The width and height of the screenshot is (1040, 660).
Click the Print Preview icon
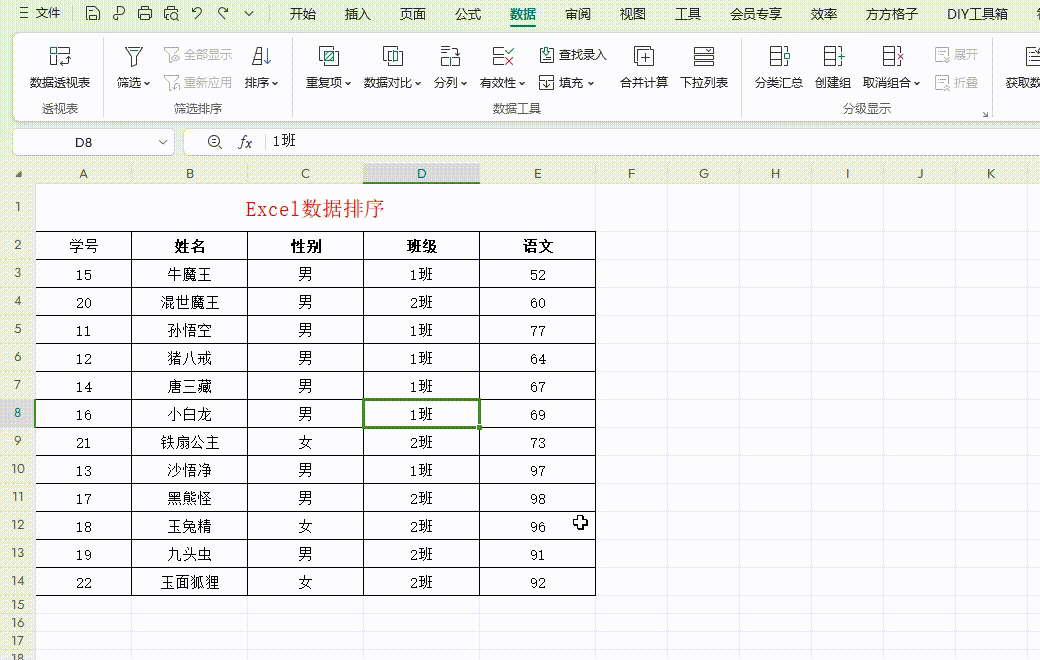(x=171, y=13)
